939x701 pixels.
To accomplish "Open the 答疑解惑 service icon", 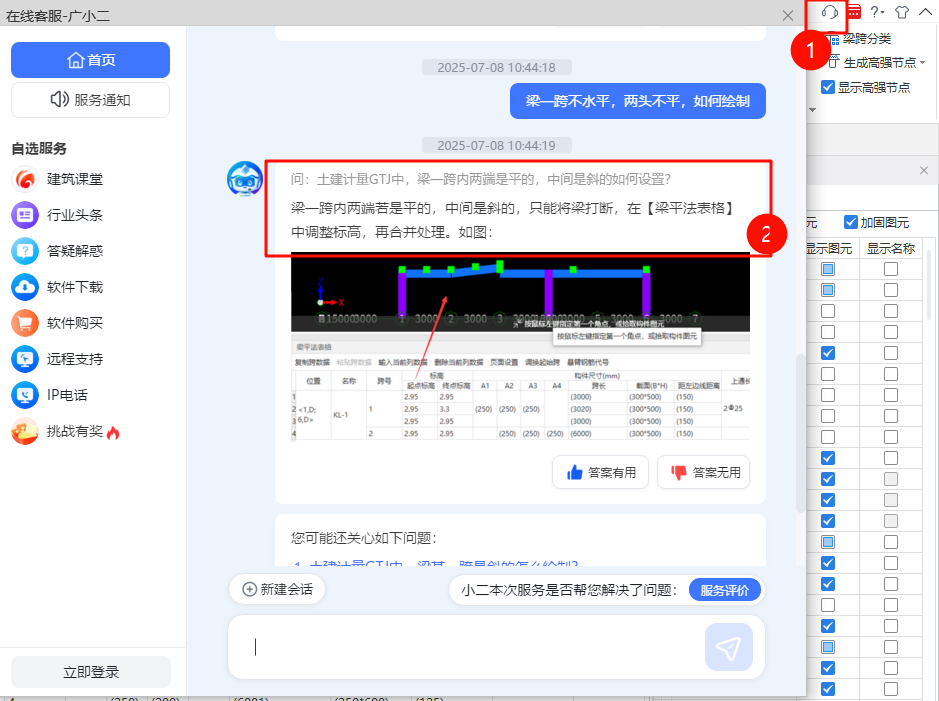I will click(x=25, y=251).
